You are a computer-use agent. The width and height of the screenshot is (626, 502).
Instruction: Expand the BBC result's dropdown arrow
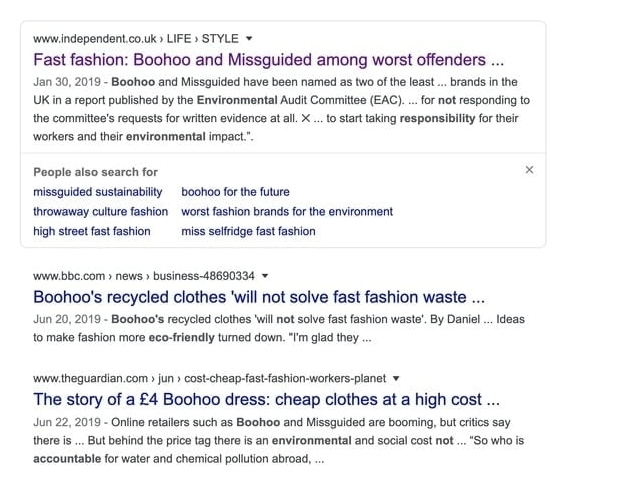(x=265, y=276)
